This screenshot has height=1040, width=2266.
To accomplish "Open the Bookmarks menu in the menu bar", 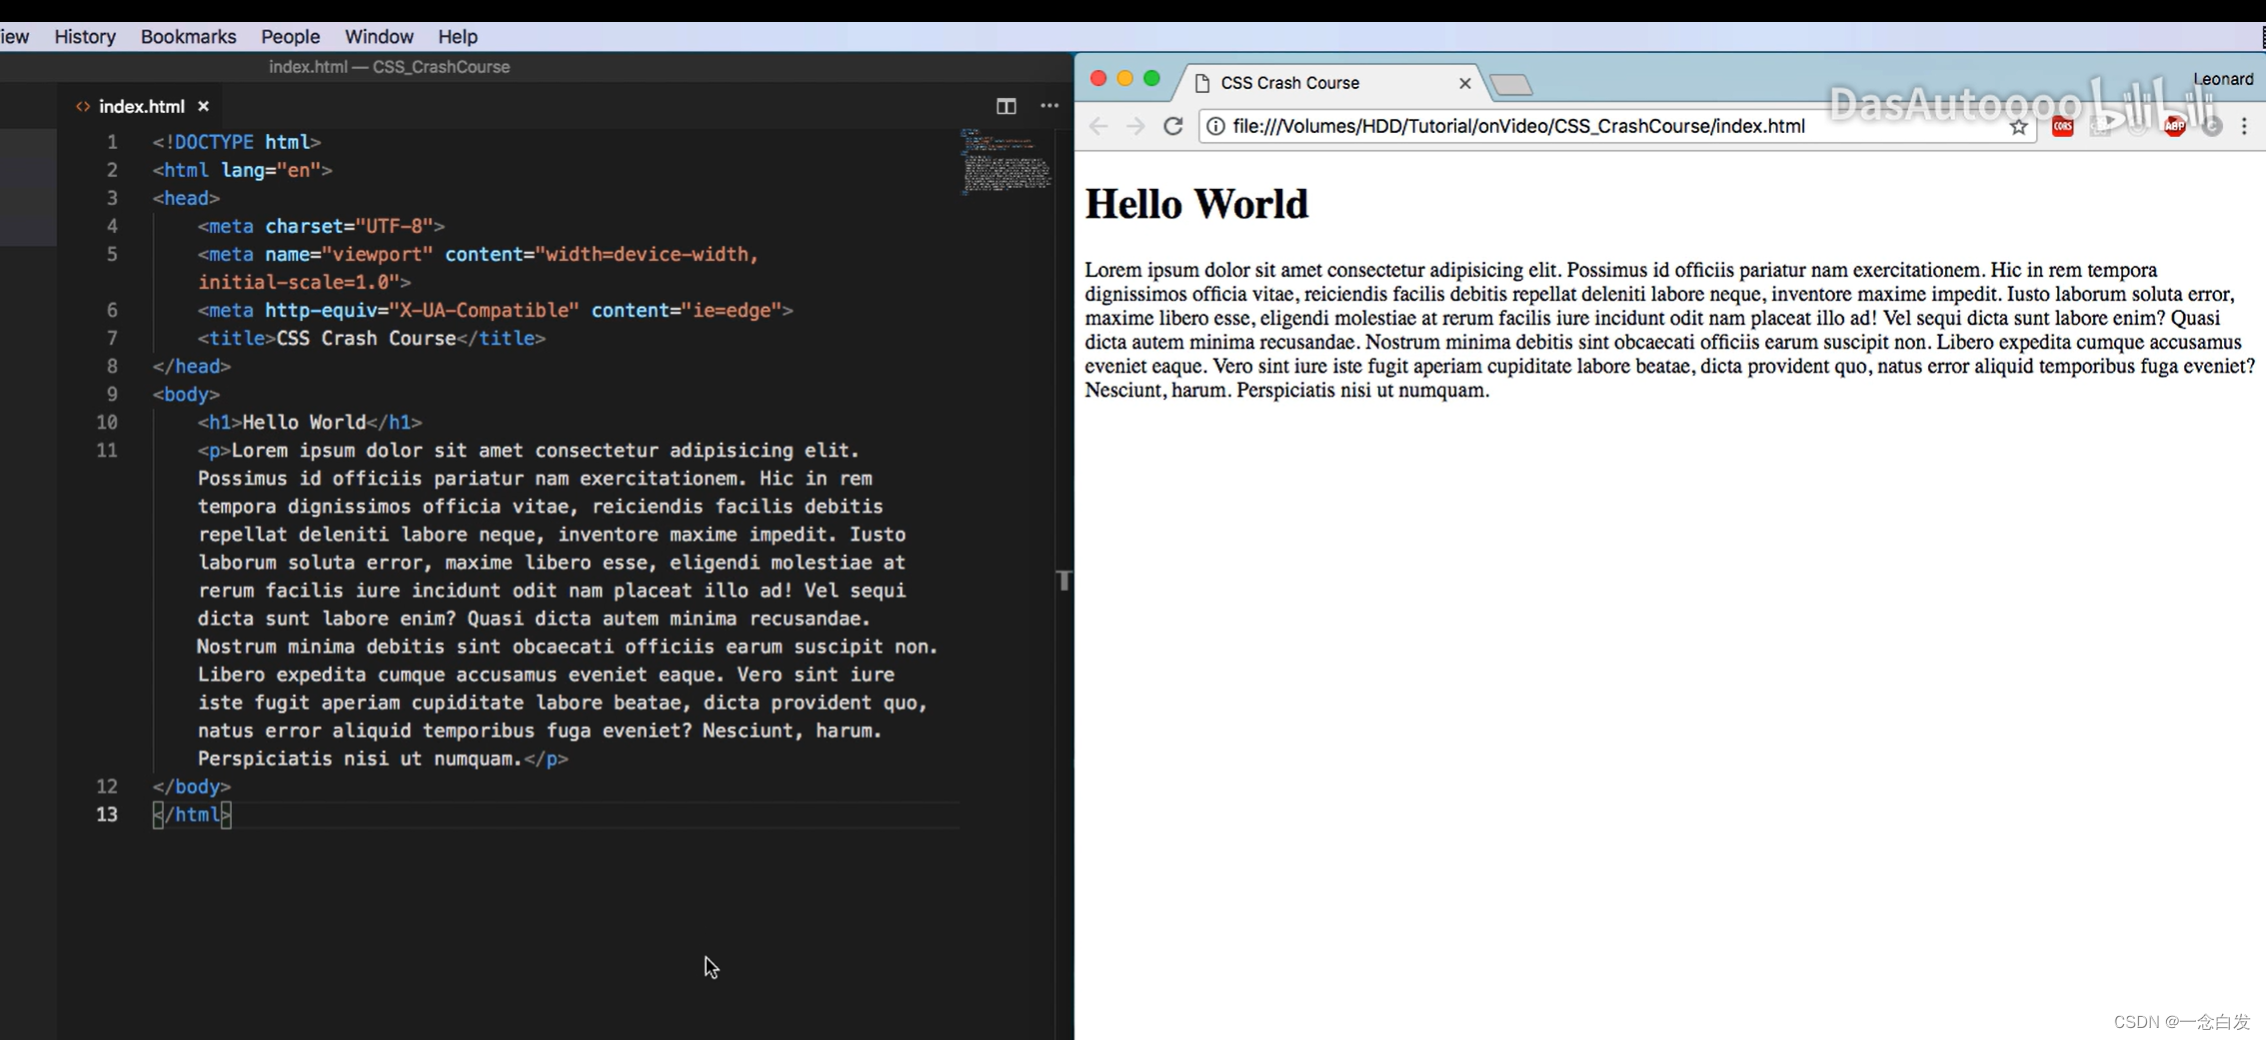I will pyautogui.click(x=187, y=36).
